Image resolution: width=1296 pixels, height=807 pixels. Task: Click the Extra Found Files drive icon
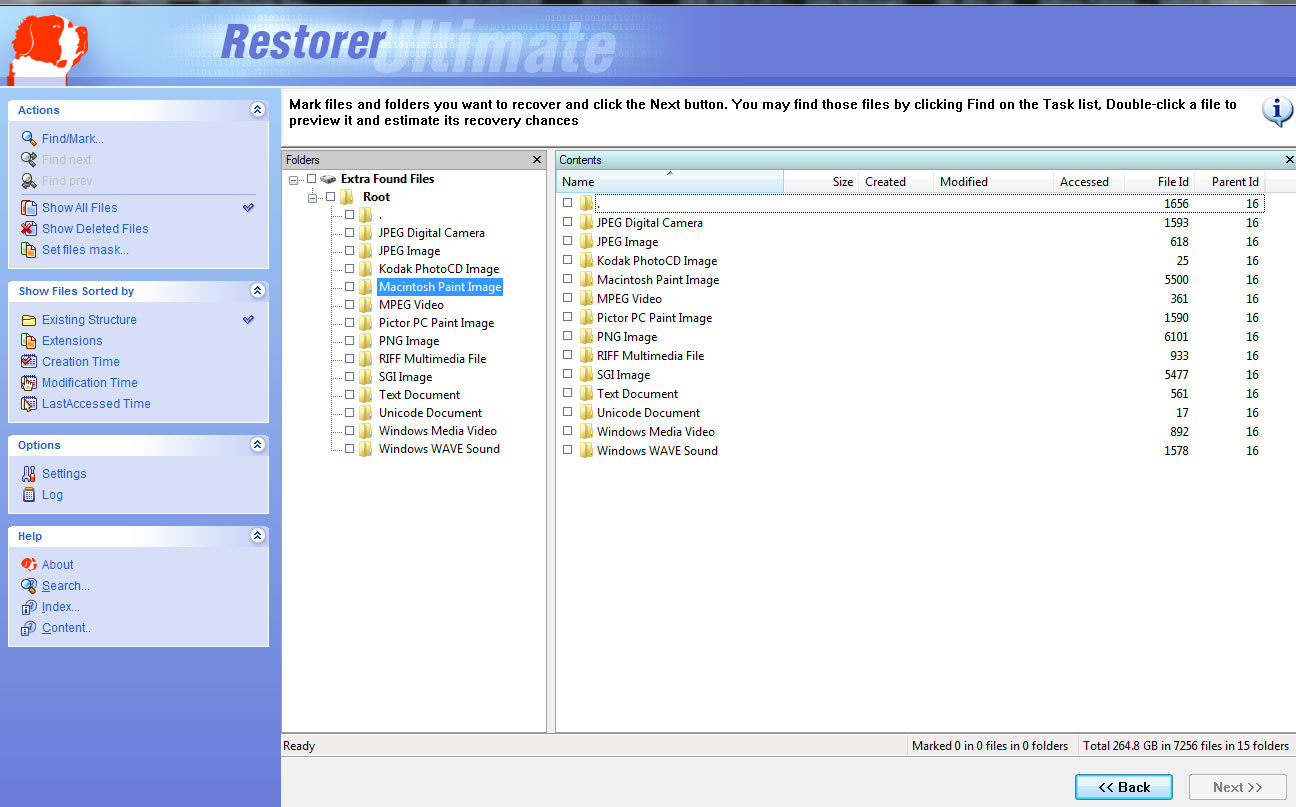[x=328, y=179]
